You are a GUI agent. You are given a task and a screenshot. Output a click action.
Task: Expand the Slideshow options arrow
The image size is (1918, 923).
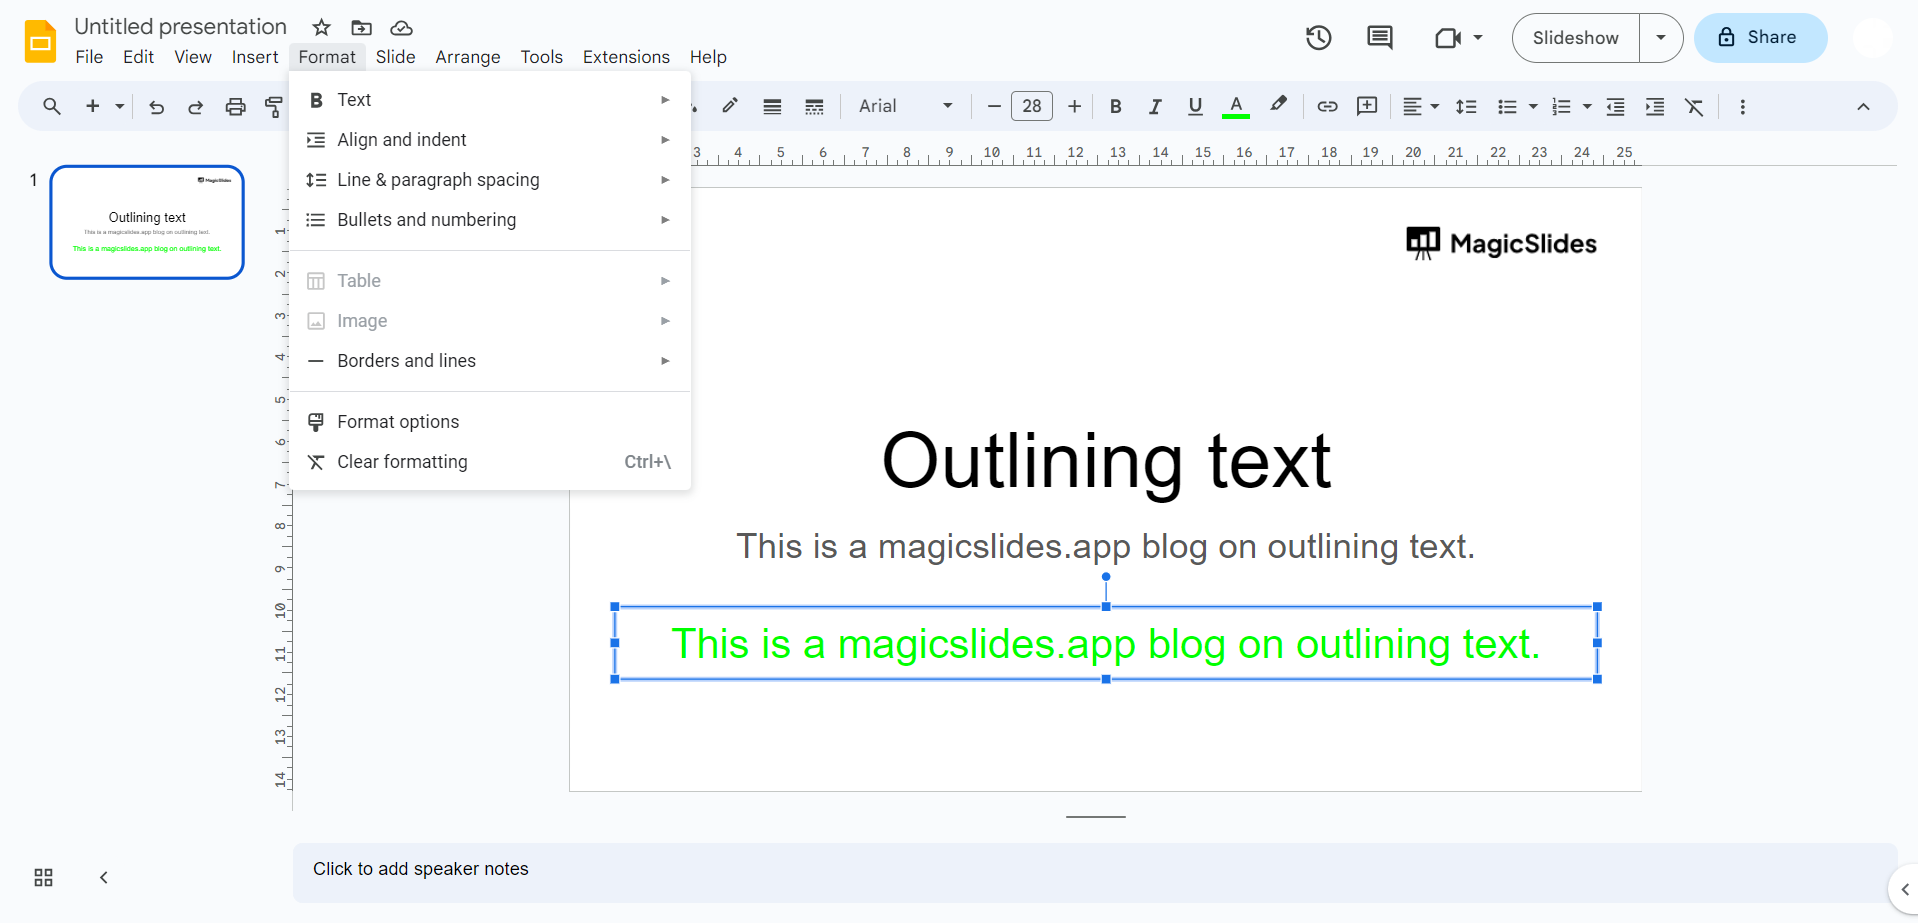(x=1660, y=38)
